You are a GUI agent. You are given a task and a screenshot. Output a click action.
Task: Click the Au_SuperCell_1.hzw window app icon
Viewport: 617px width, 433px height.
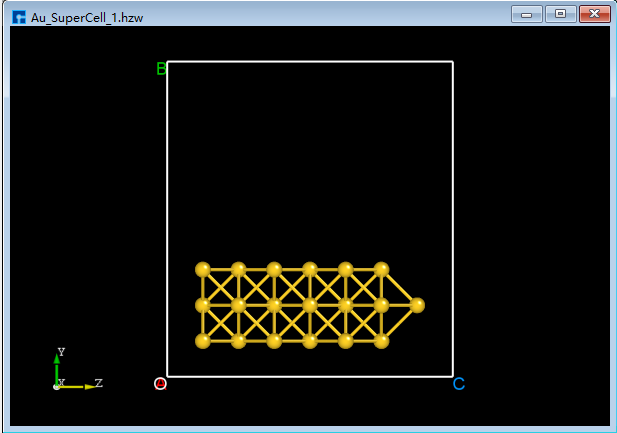click(18, 17)
